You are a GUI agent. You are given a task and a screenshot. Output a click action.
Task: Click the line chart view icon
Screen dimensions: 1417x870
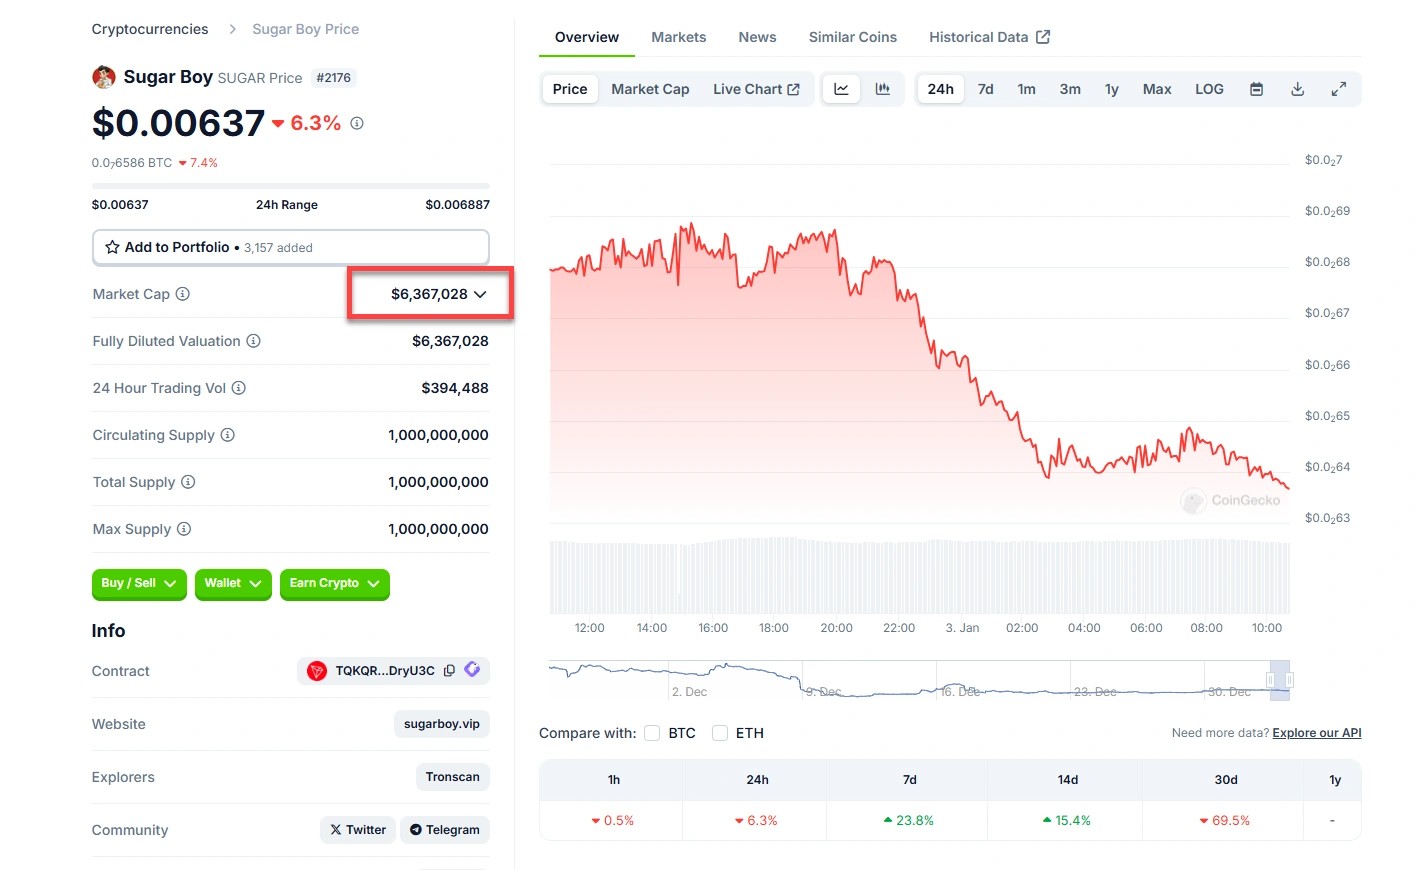[x=841, y=89]
